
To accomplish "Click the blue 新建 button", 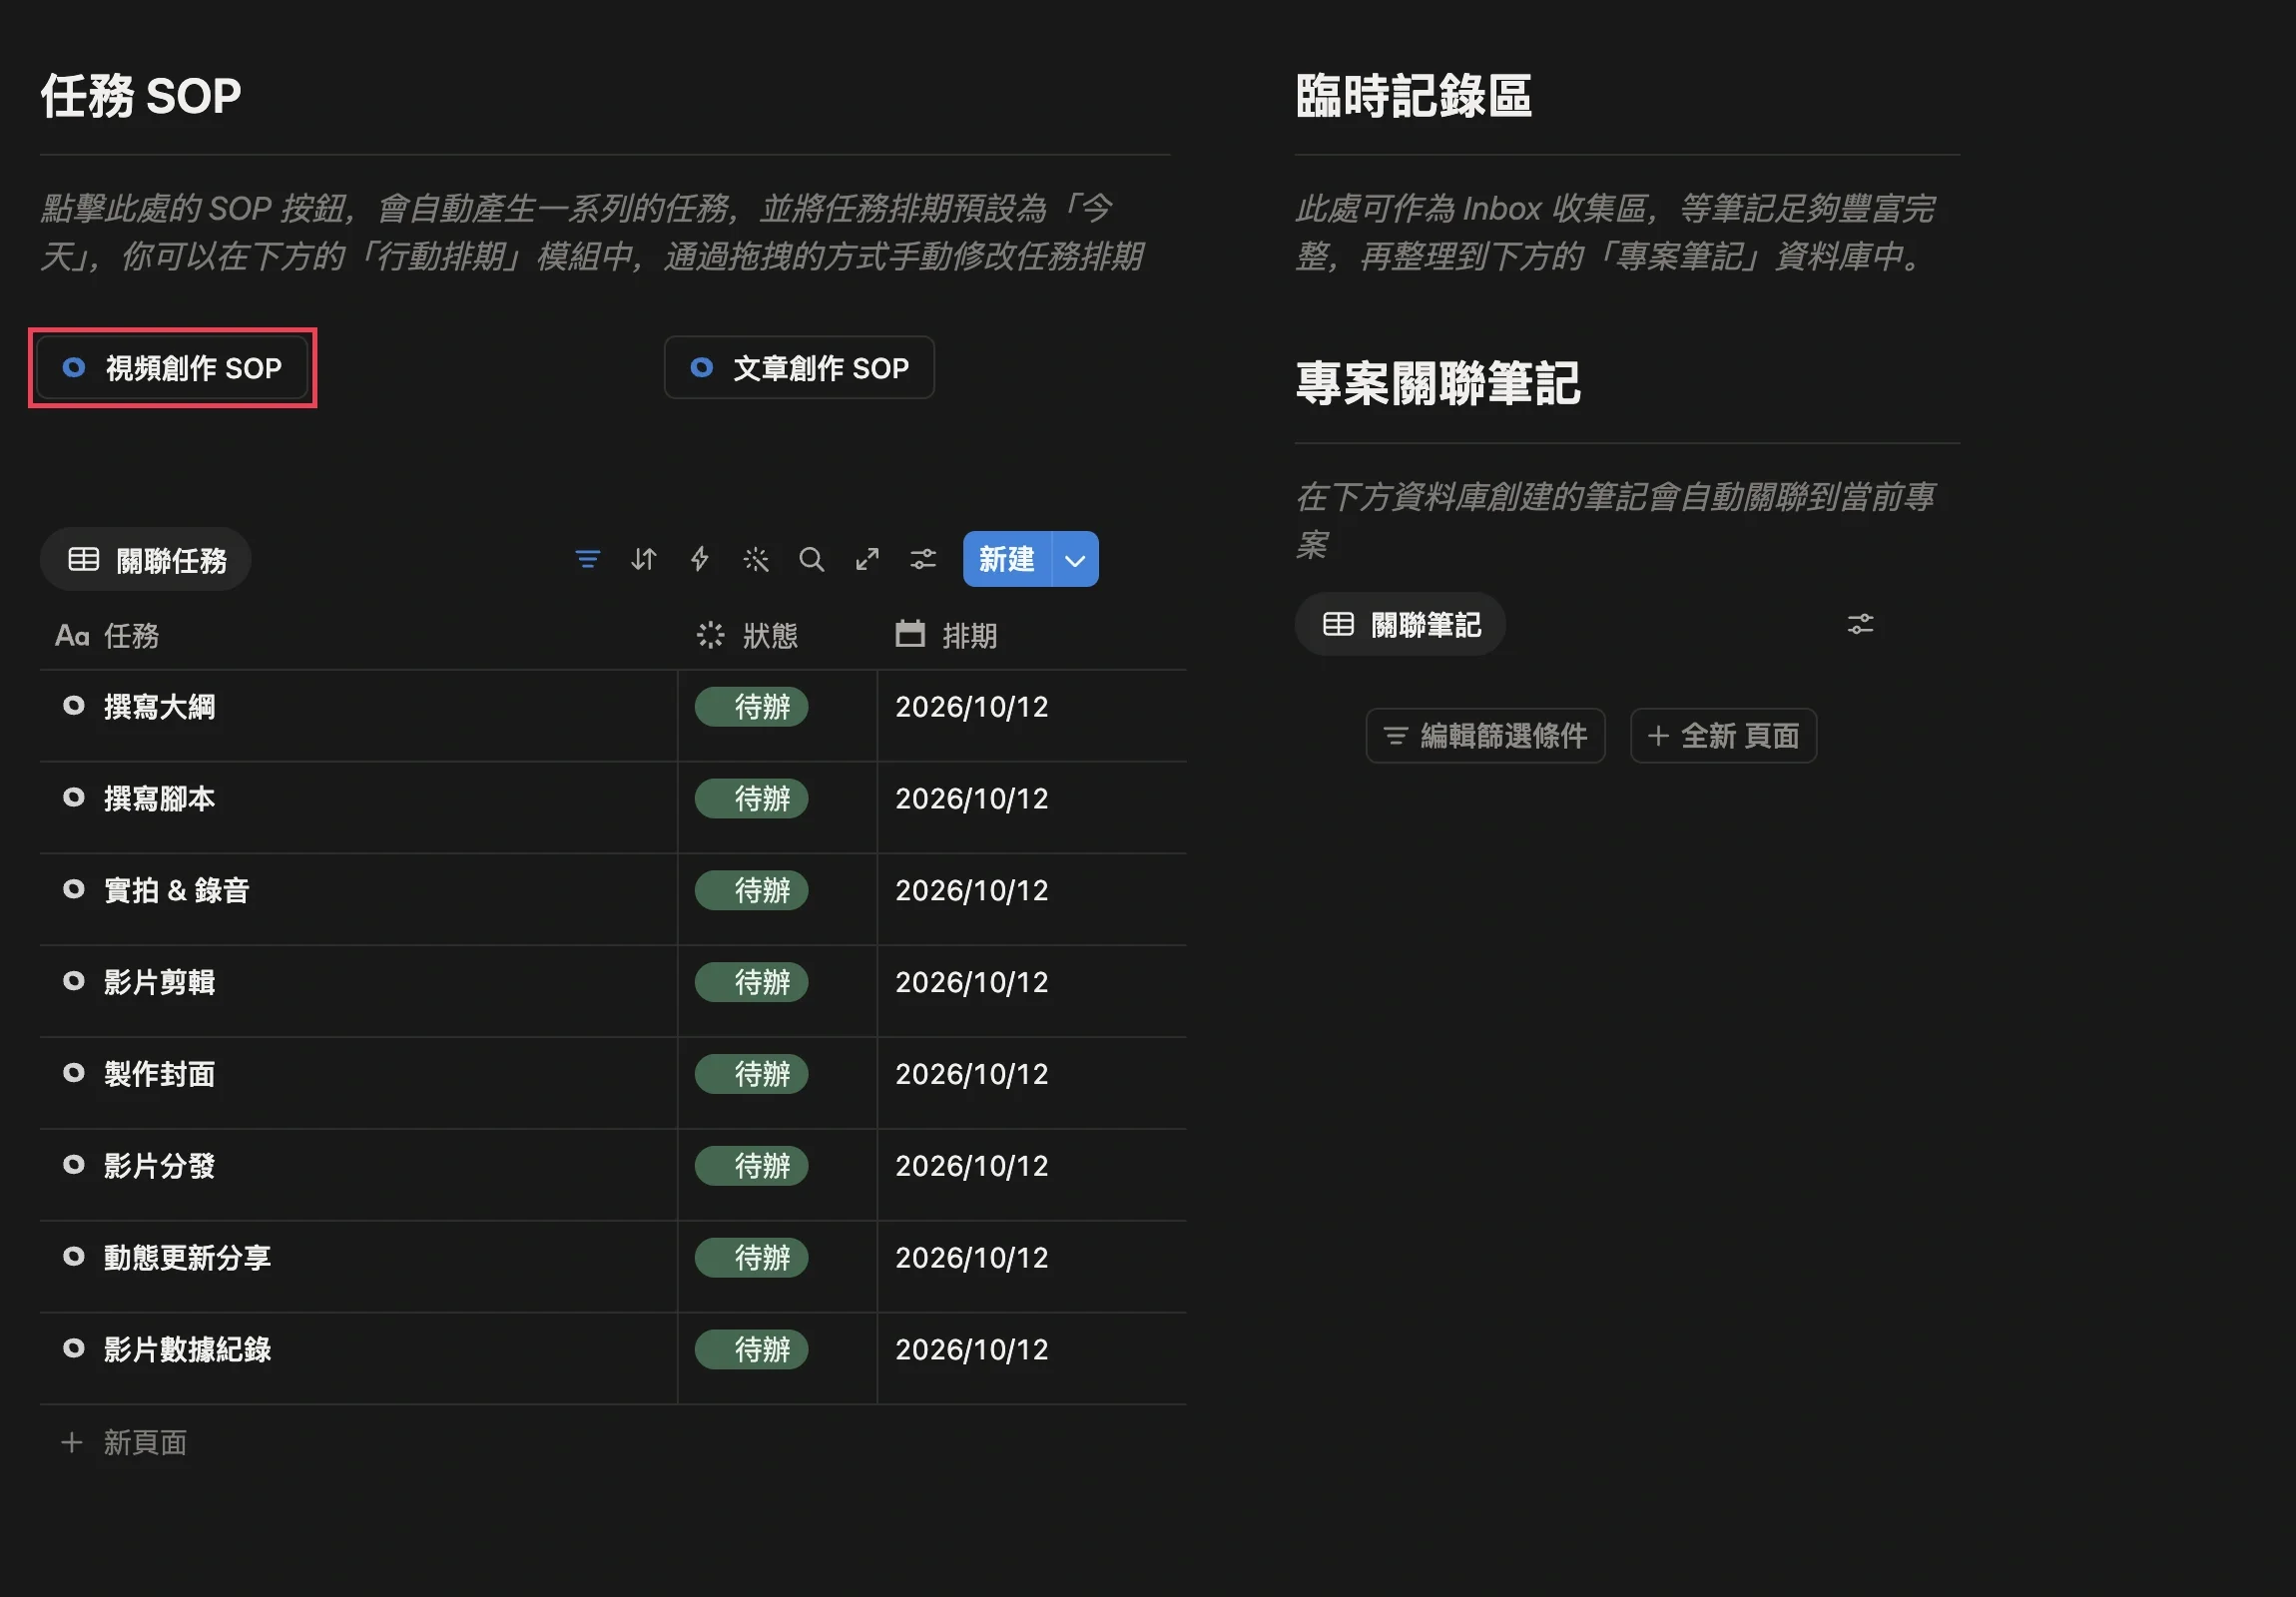I will click(1007, 559).
